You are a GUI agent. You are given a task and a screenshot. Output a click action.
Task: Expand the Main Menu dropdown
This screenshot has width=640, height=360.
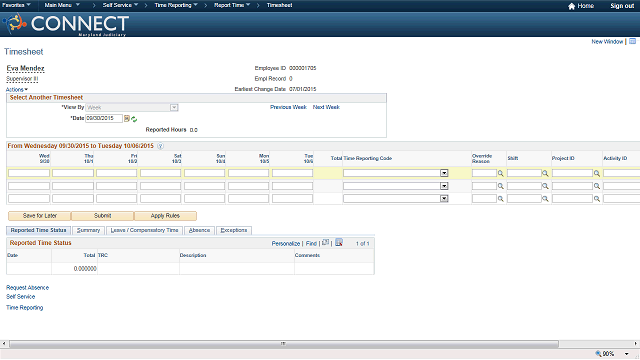62,5
